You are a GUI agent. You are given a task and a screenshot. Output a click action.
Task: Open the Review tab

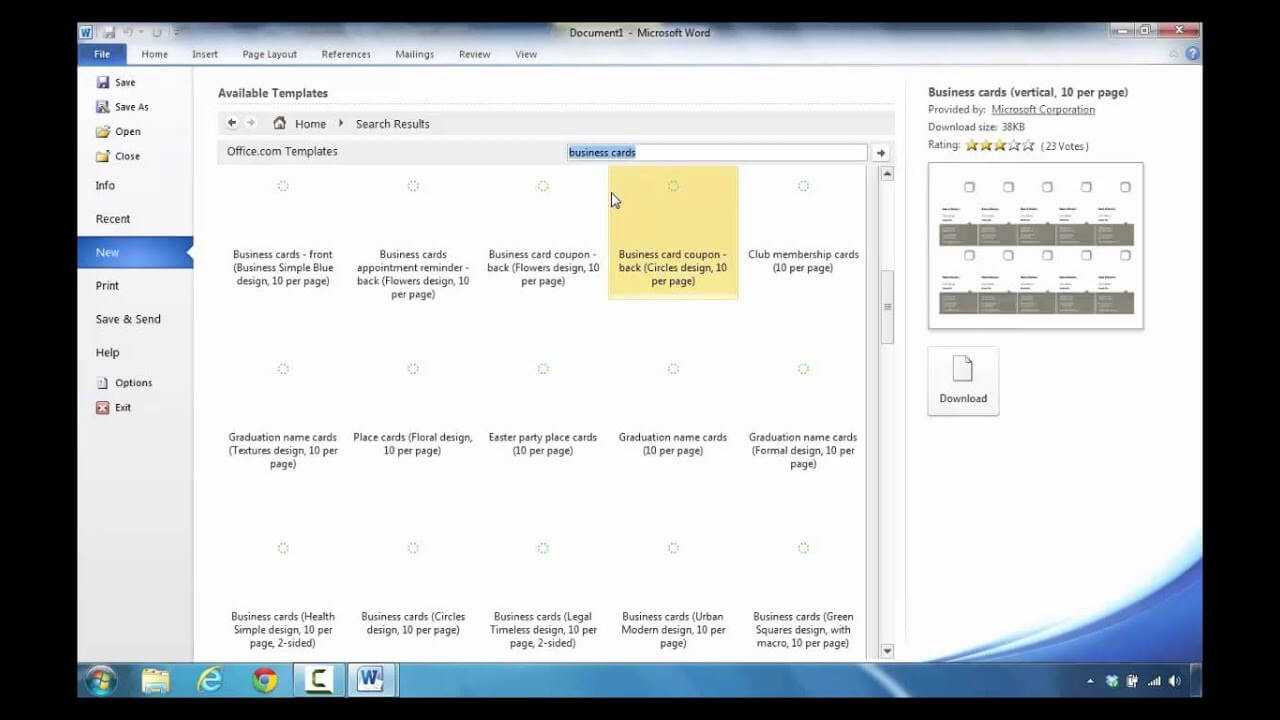[475, 54]
